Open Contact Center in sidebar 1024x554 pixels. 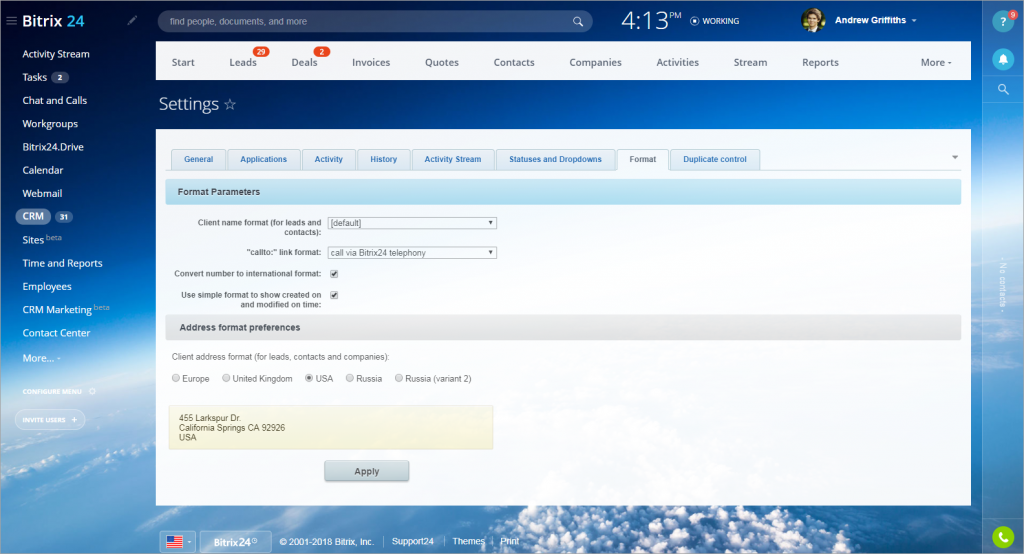click(x=56, y=333)
